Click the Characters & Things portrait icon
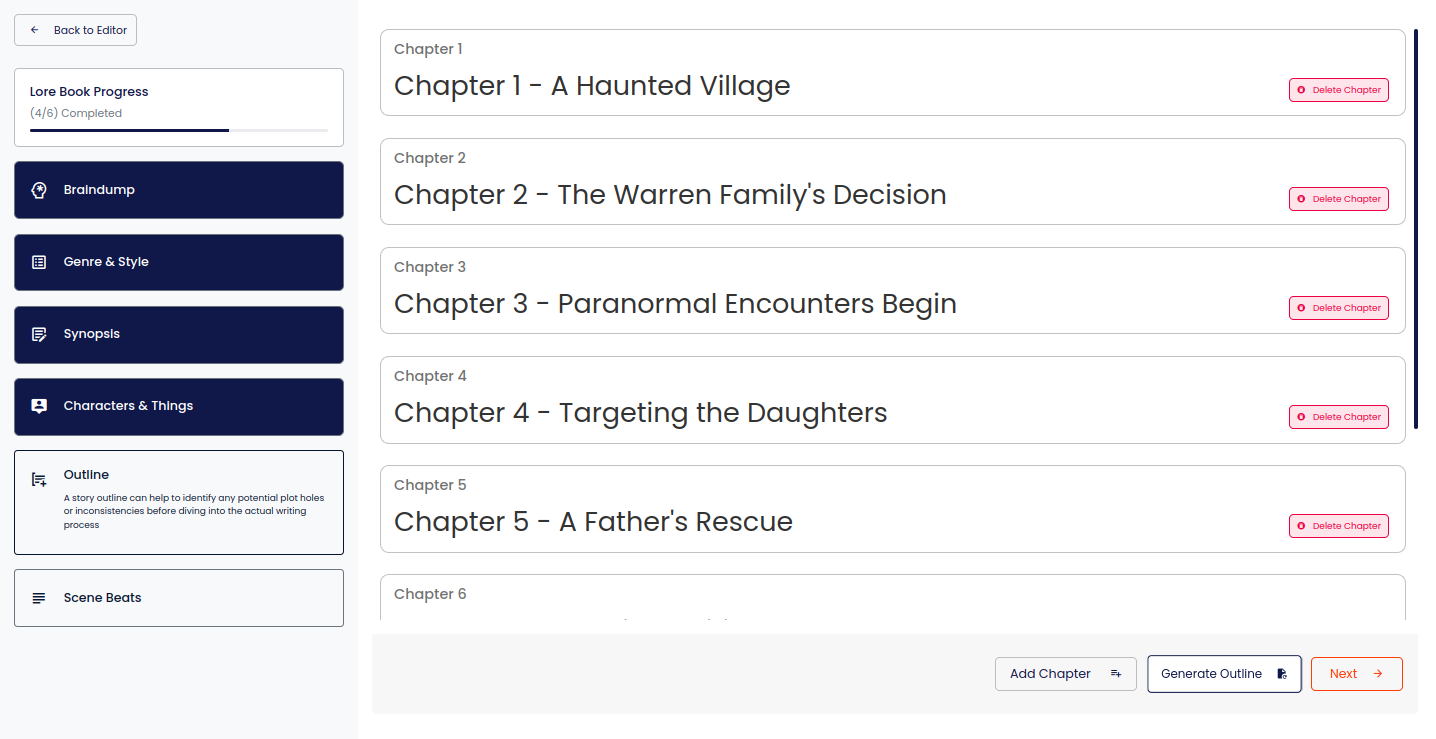The image size is (1436, 739). [x=39, y=407]
